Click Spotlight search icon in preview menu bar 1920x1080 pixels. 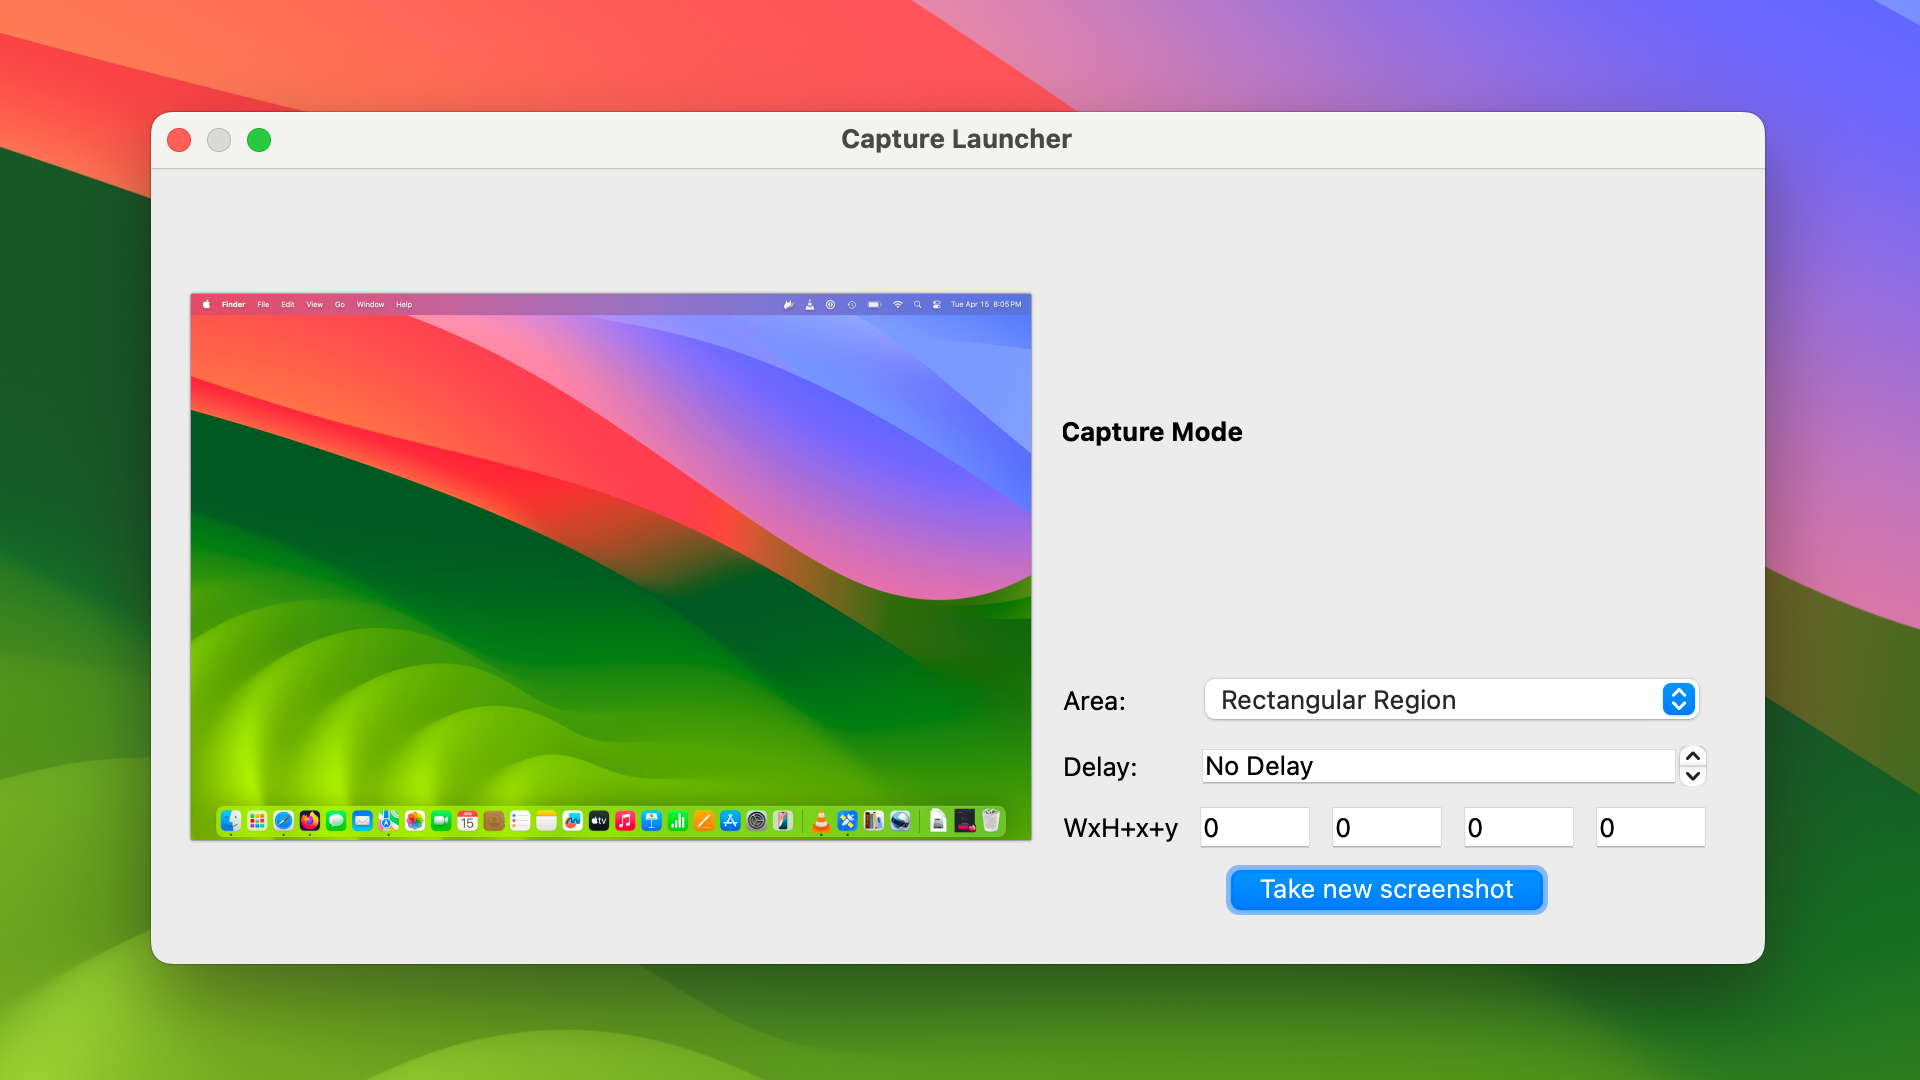[917, 305]
